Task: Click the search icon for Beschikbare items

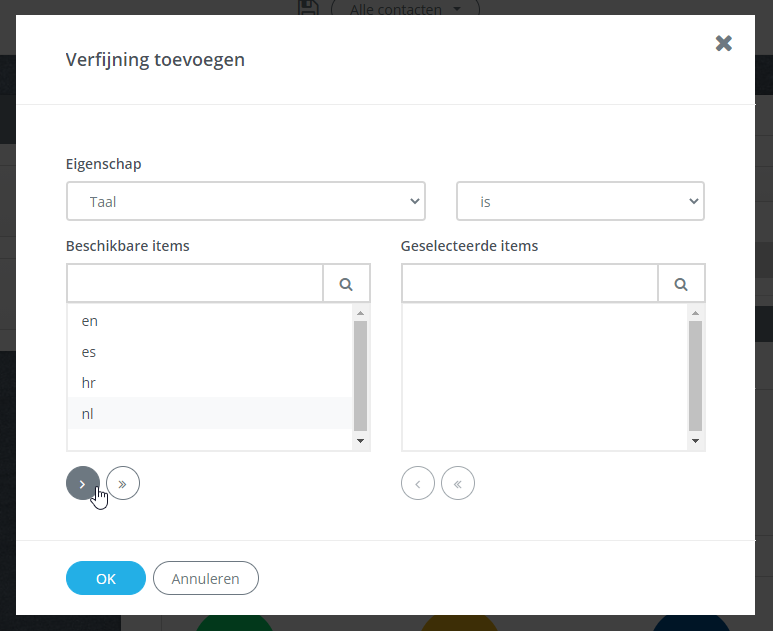Action: (x=346, y=284)
